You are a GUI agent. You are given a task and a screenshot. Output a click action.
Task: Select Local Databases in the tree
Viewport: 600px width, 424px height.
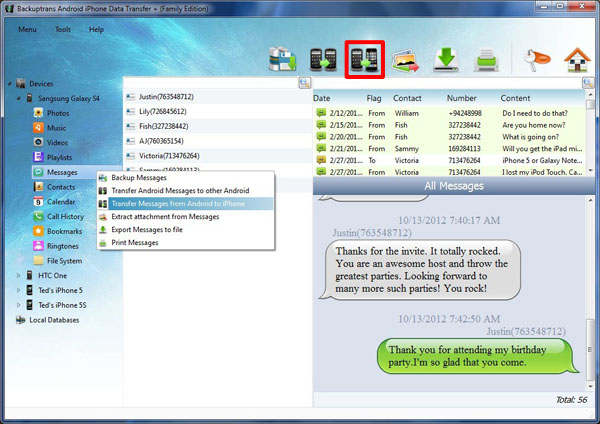coord(54,320)
